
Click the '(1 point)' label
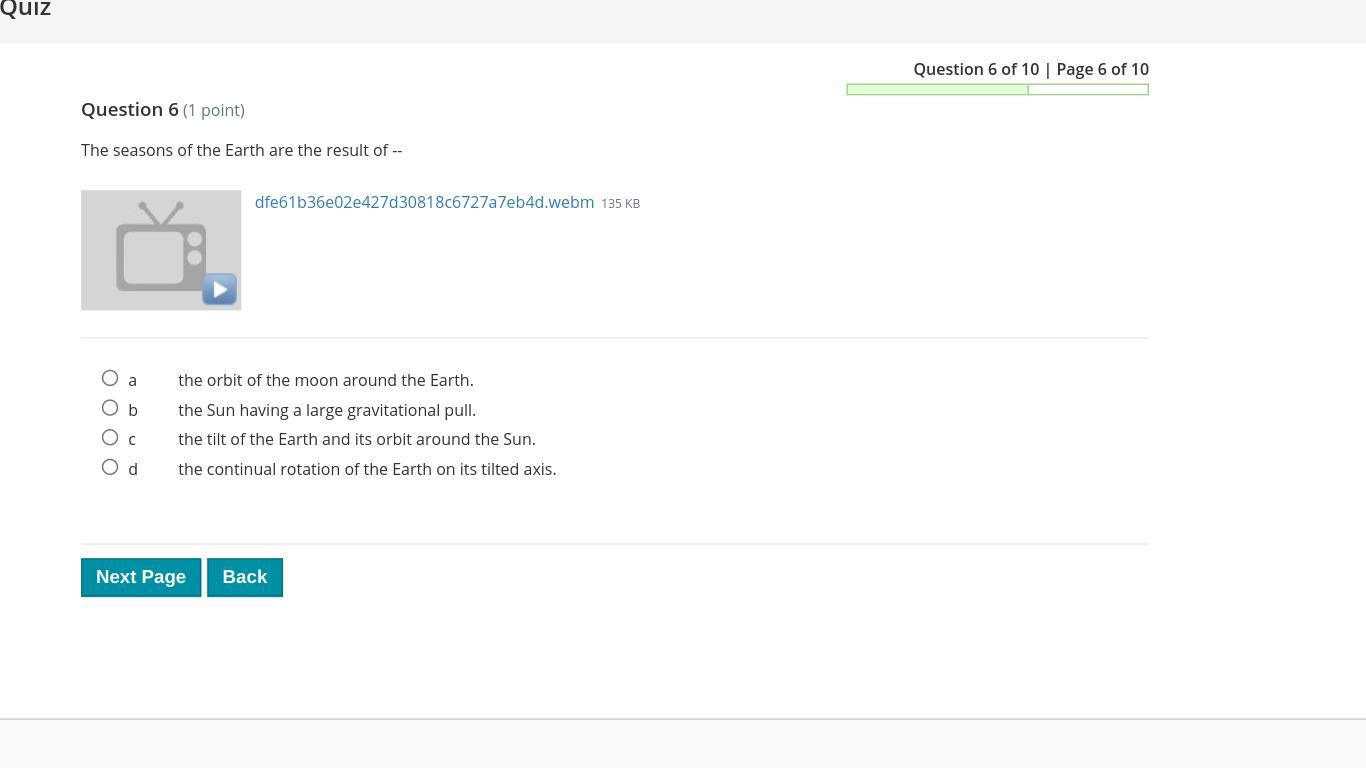pos(214,110)
